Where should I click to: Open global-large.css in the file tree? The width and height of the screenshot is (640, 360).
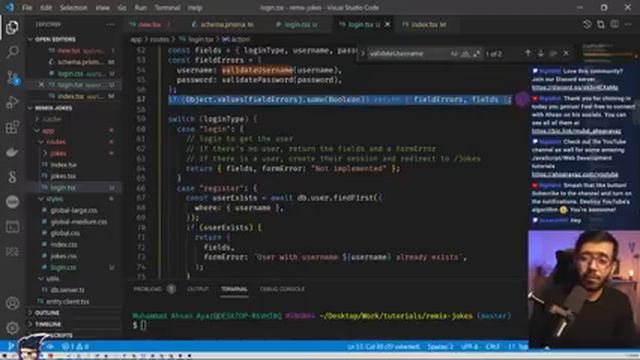(74, 210)
